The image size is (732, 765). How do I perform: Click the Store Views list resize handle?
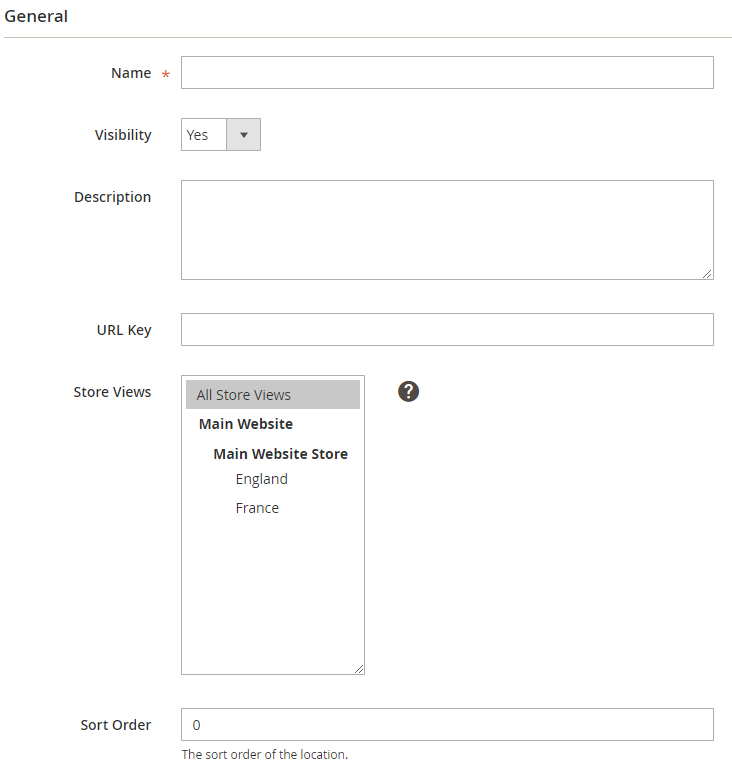point(358,668)
